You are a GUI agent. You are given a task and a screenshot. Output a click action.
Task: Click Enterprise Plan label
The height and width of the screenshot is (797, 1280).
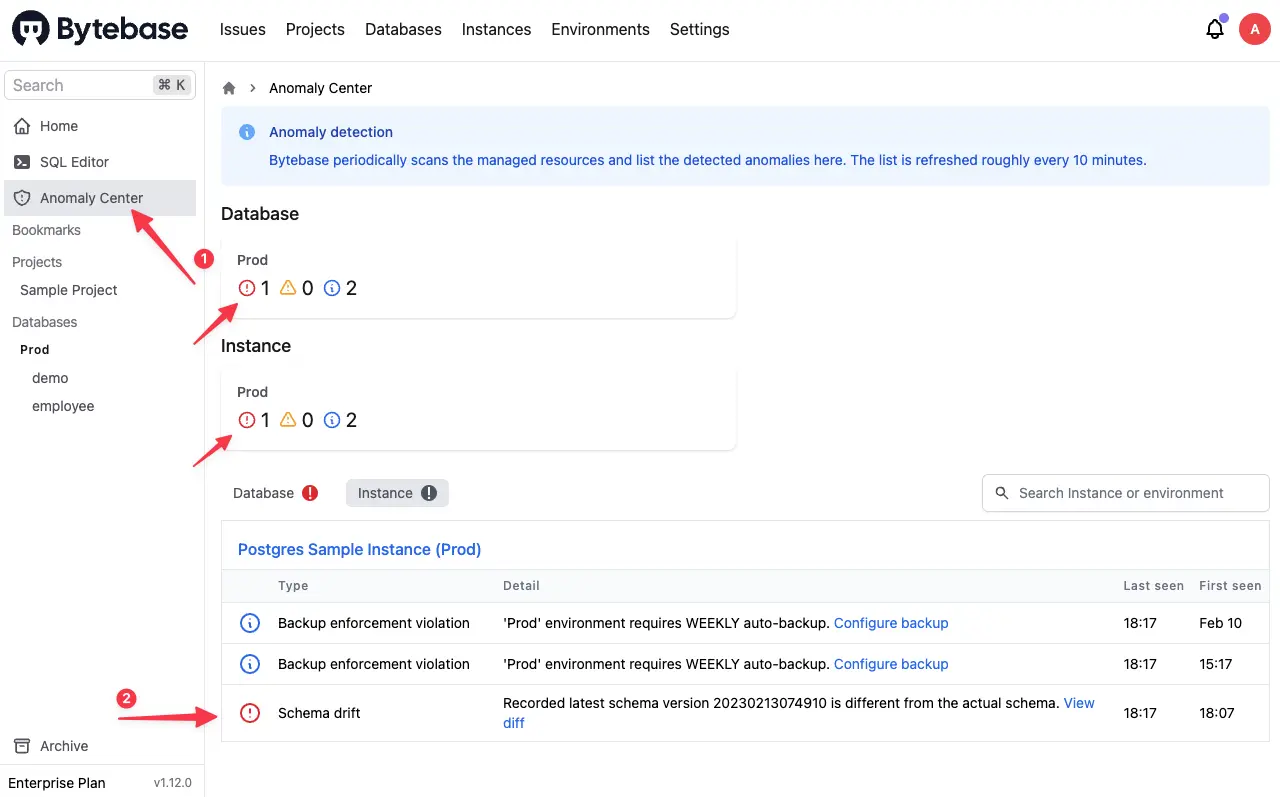point(57,783)
